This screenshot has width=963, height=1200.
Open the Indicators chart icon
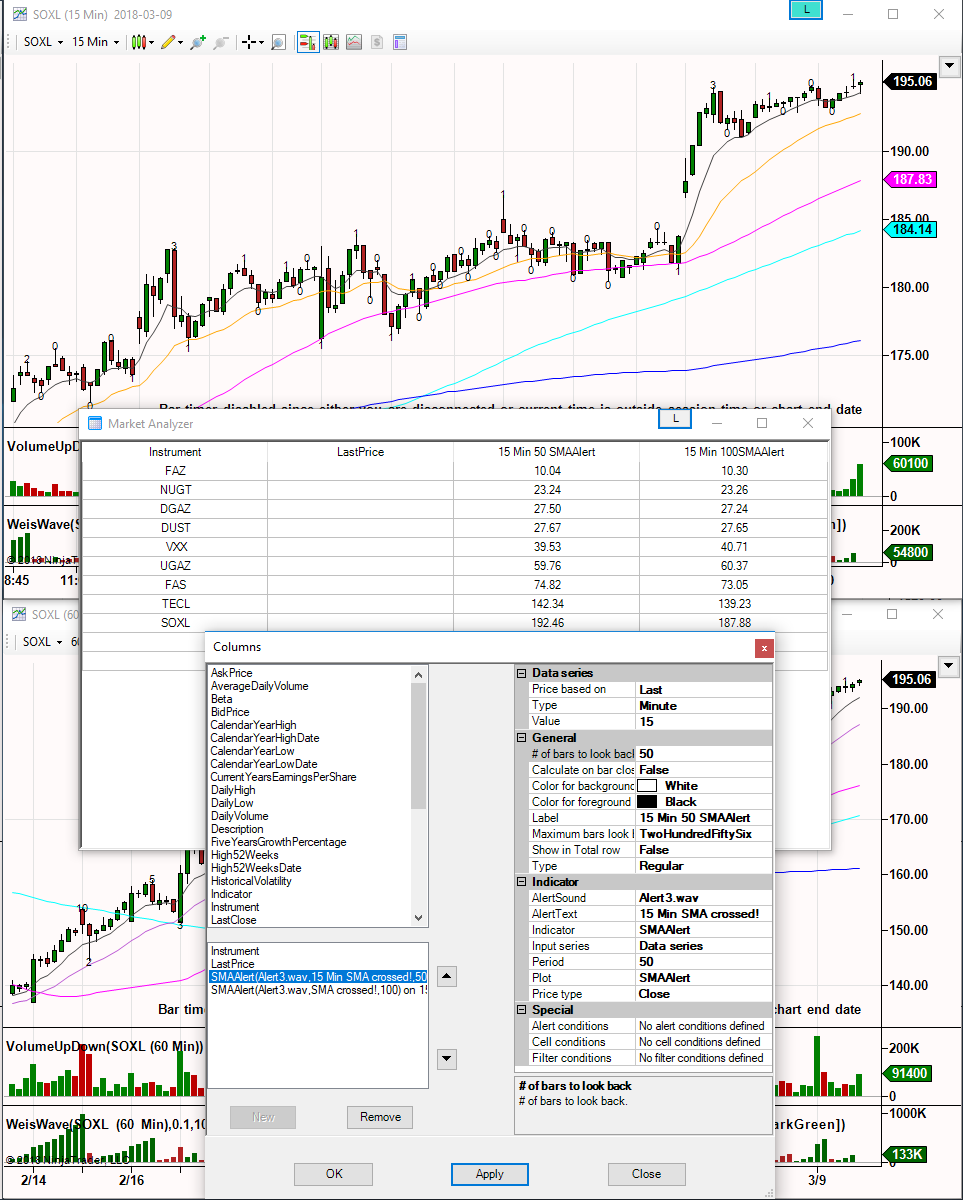(x=354, y=42)
